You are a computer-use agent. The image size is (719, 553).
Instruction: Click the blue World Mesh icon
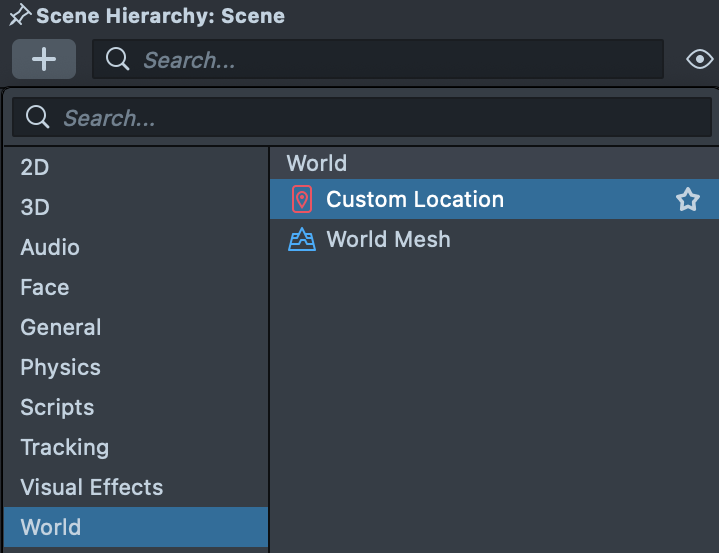(301, 240)
